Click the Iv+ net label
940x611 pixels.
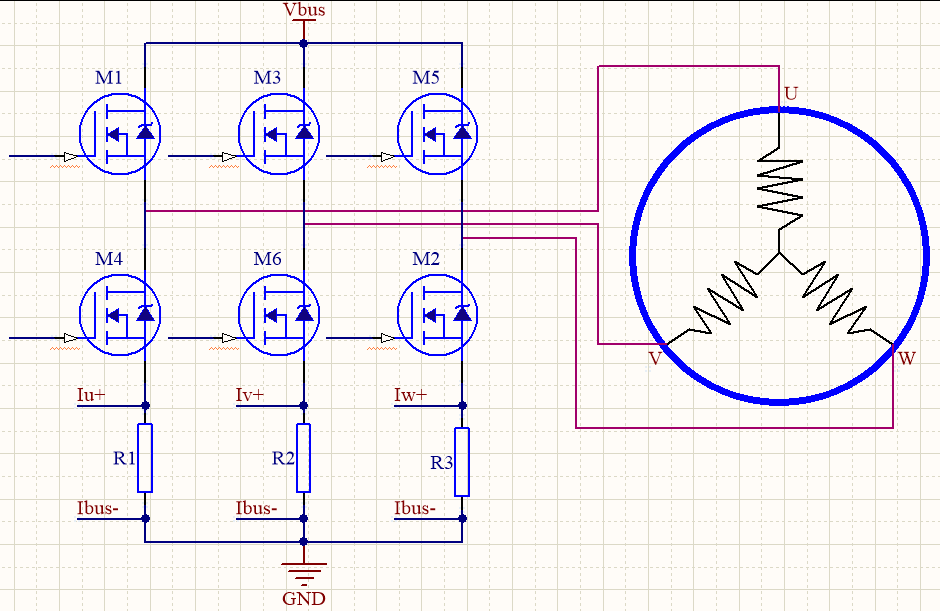[250, 395]
